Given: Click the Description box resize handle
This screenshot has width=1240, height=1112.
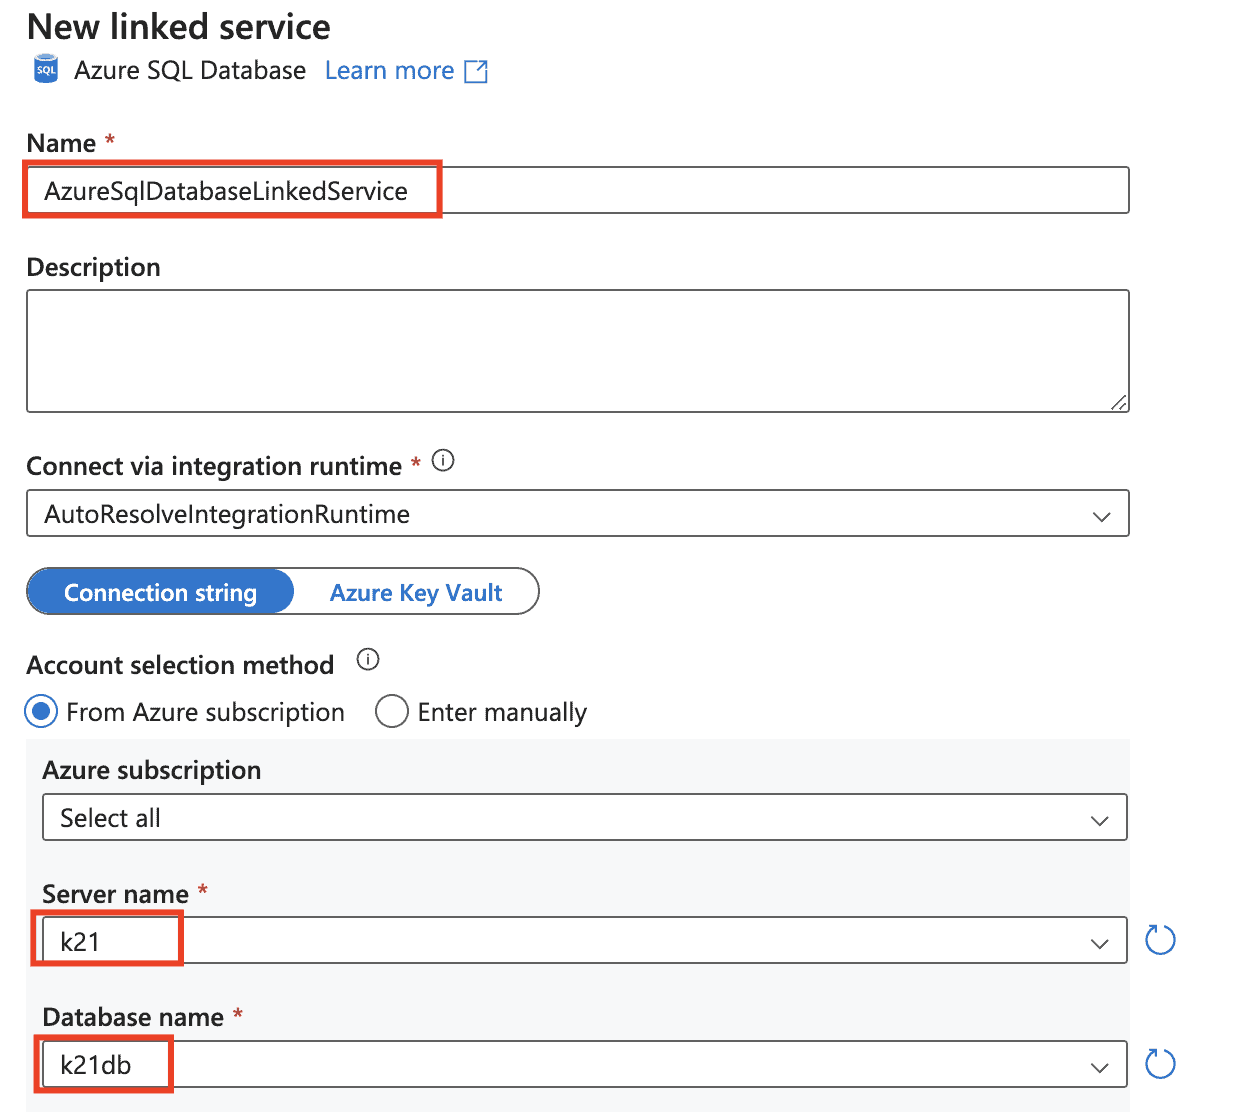Looking at the screenshot, I should pos(1118,402).
